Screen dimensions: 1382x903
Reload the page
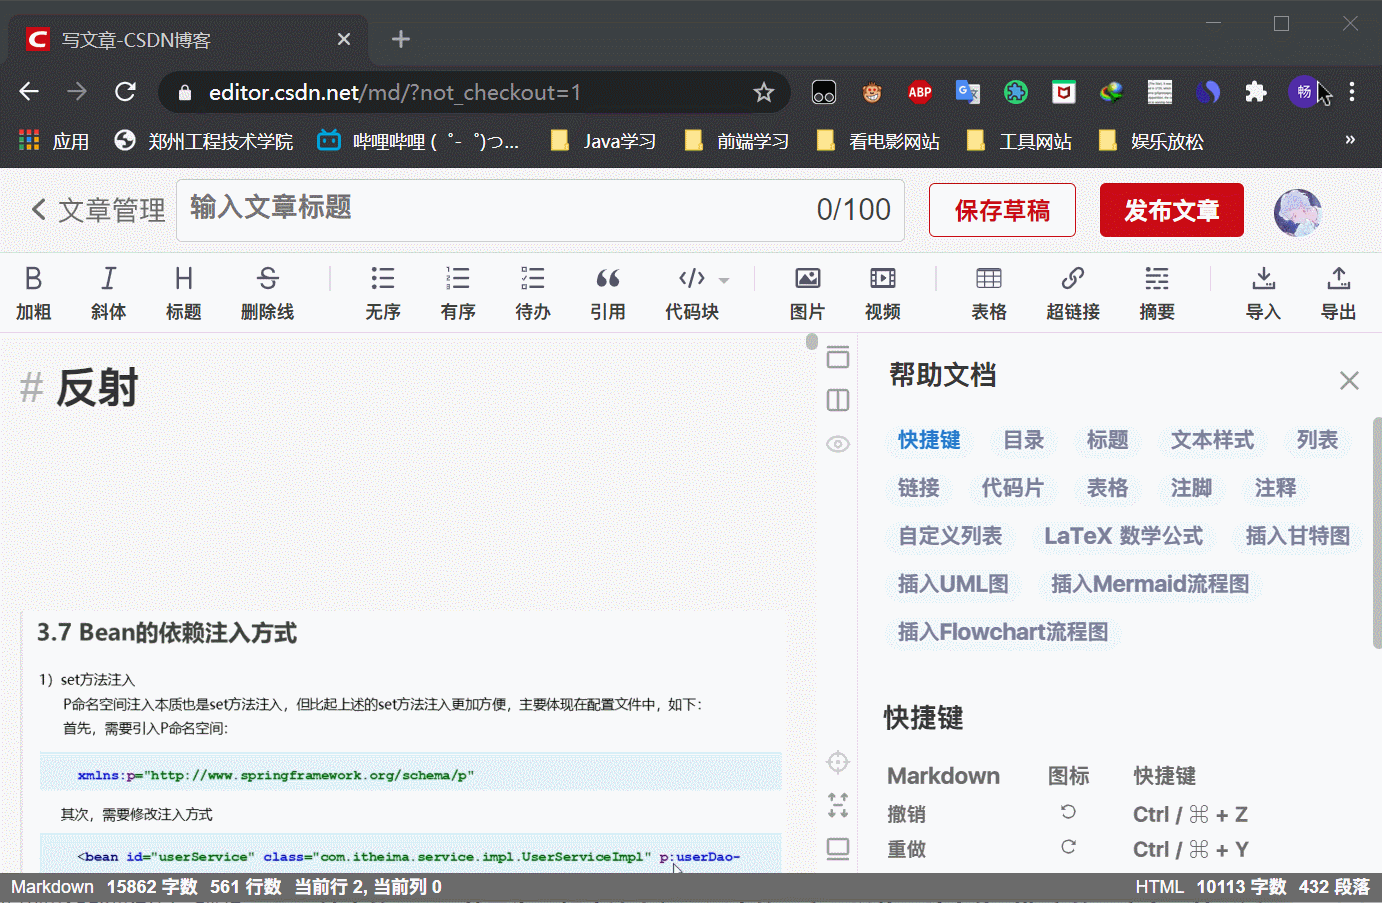click(x=125, y=92)
